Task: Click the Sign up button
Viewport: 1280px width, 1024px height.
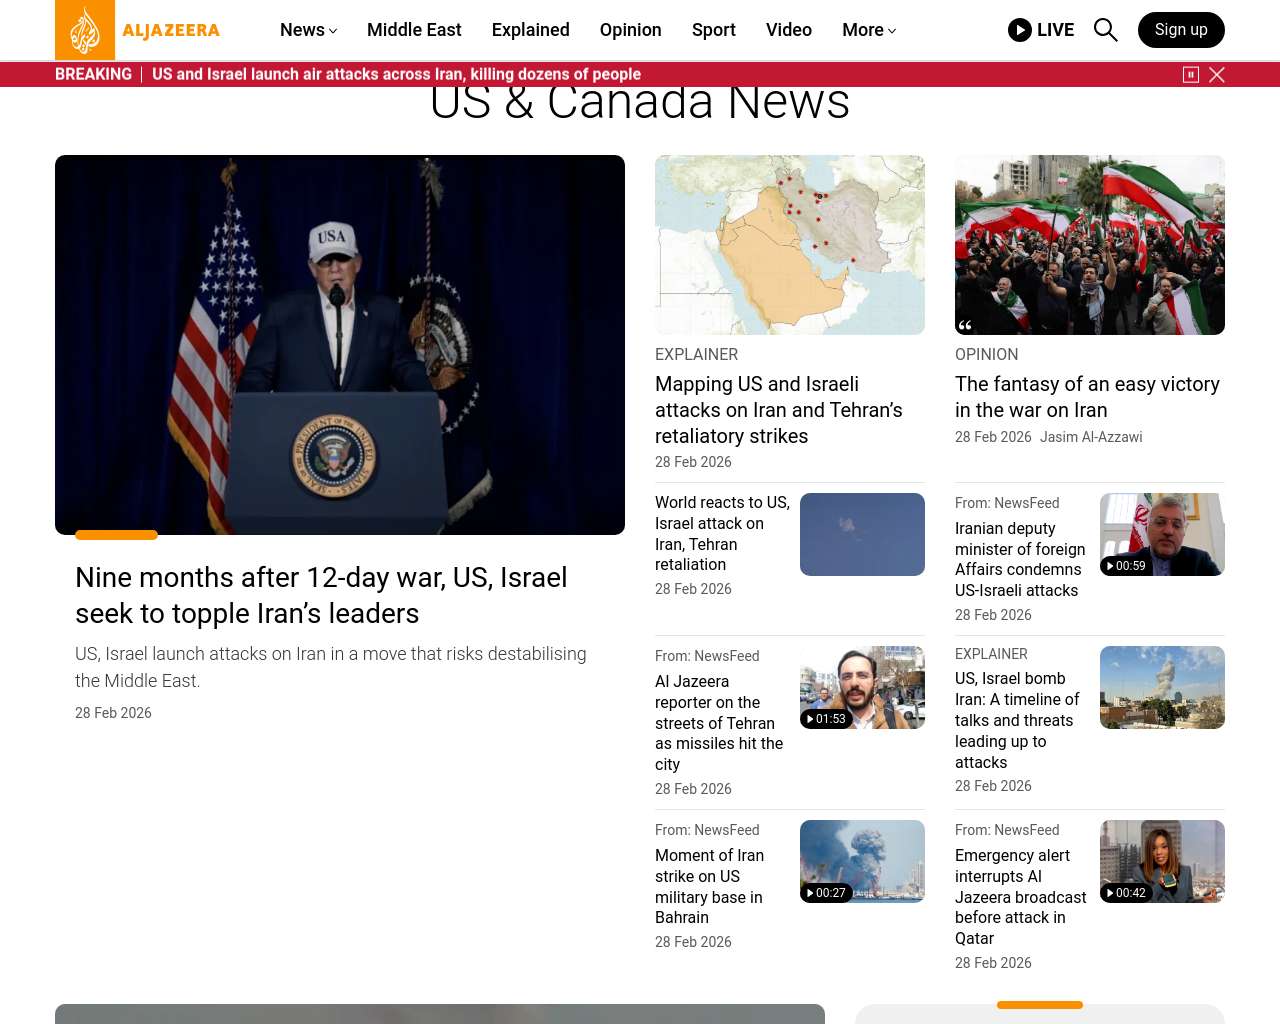Action: pos(1181,30)
